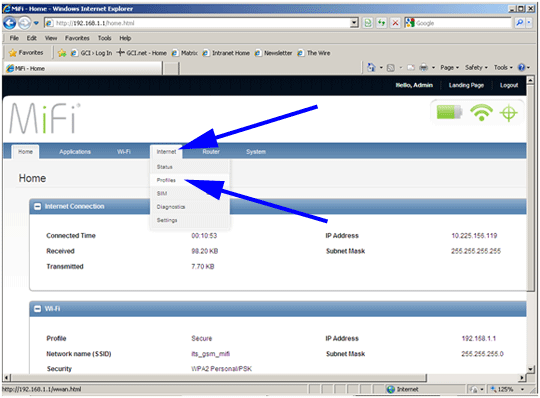Click the RSS feeds icon
The height and width of the screenshot is (398, 540).
pyautogui.click(x=391, y=68)
